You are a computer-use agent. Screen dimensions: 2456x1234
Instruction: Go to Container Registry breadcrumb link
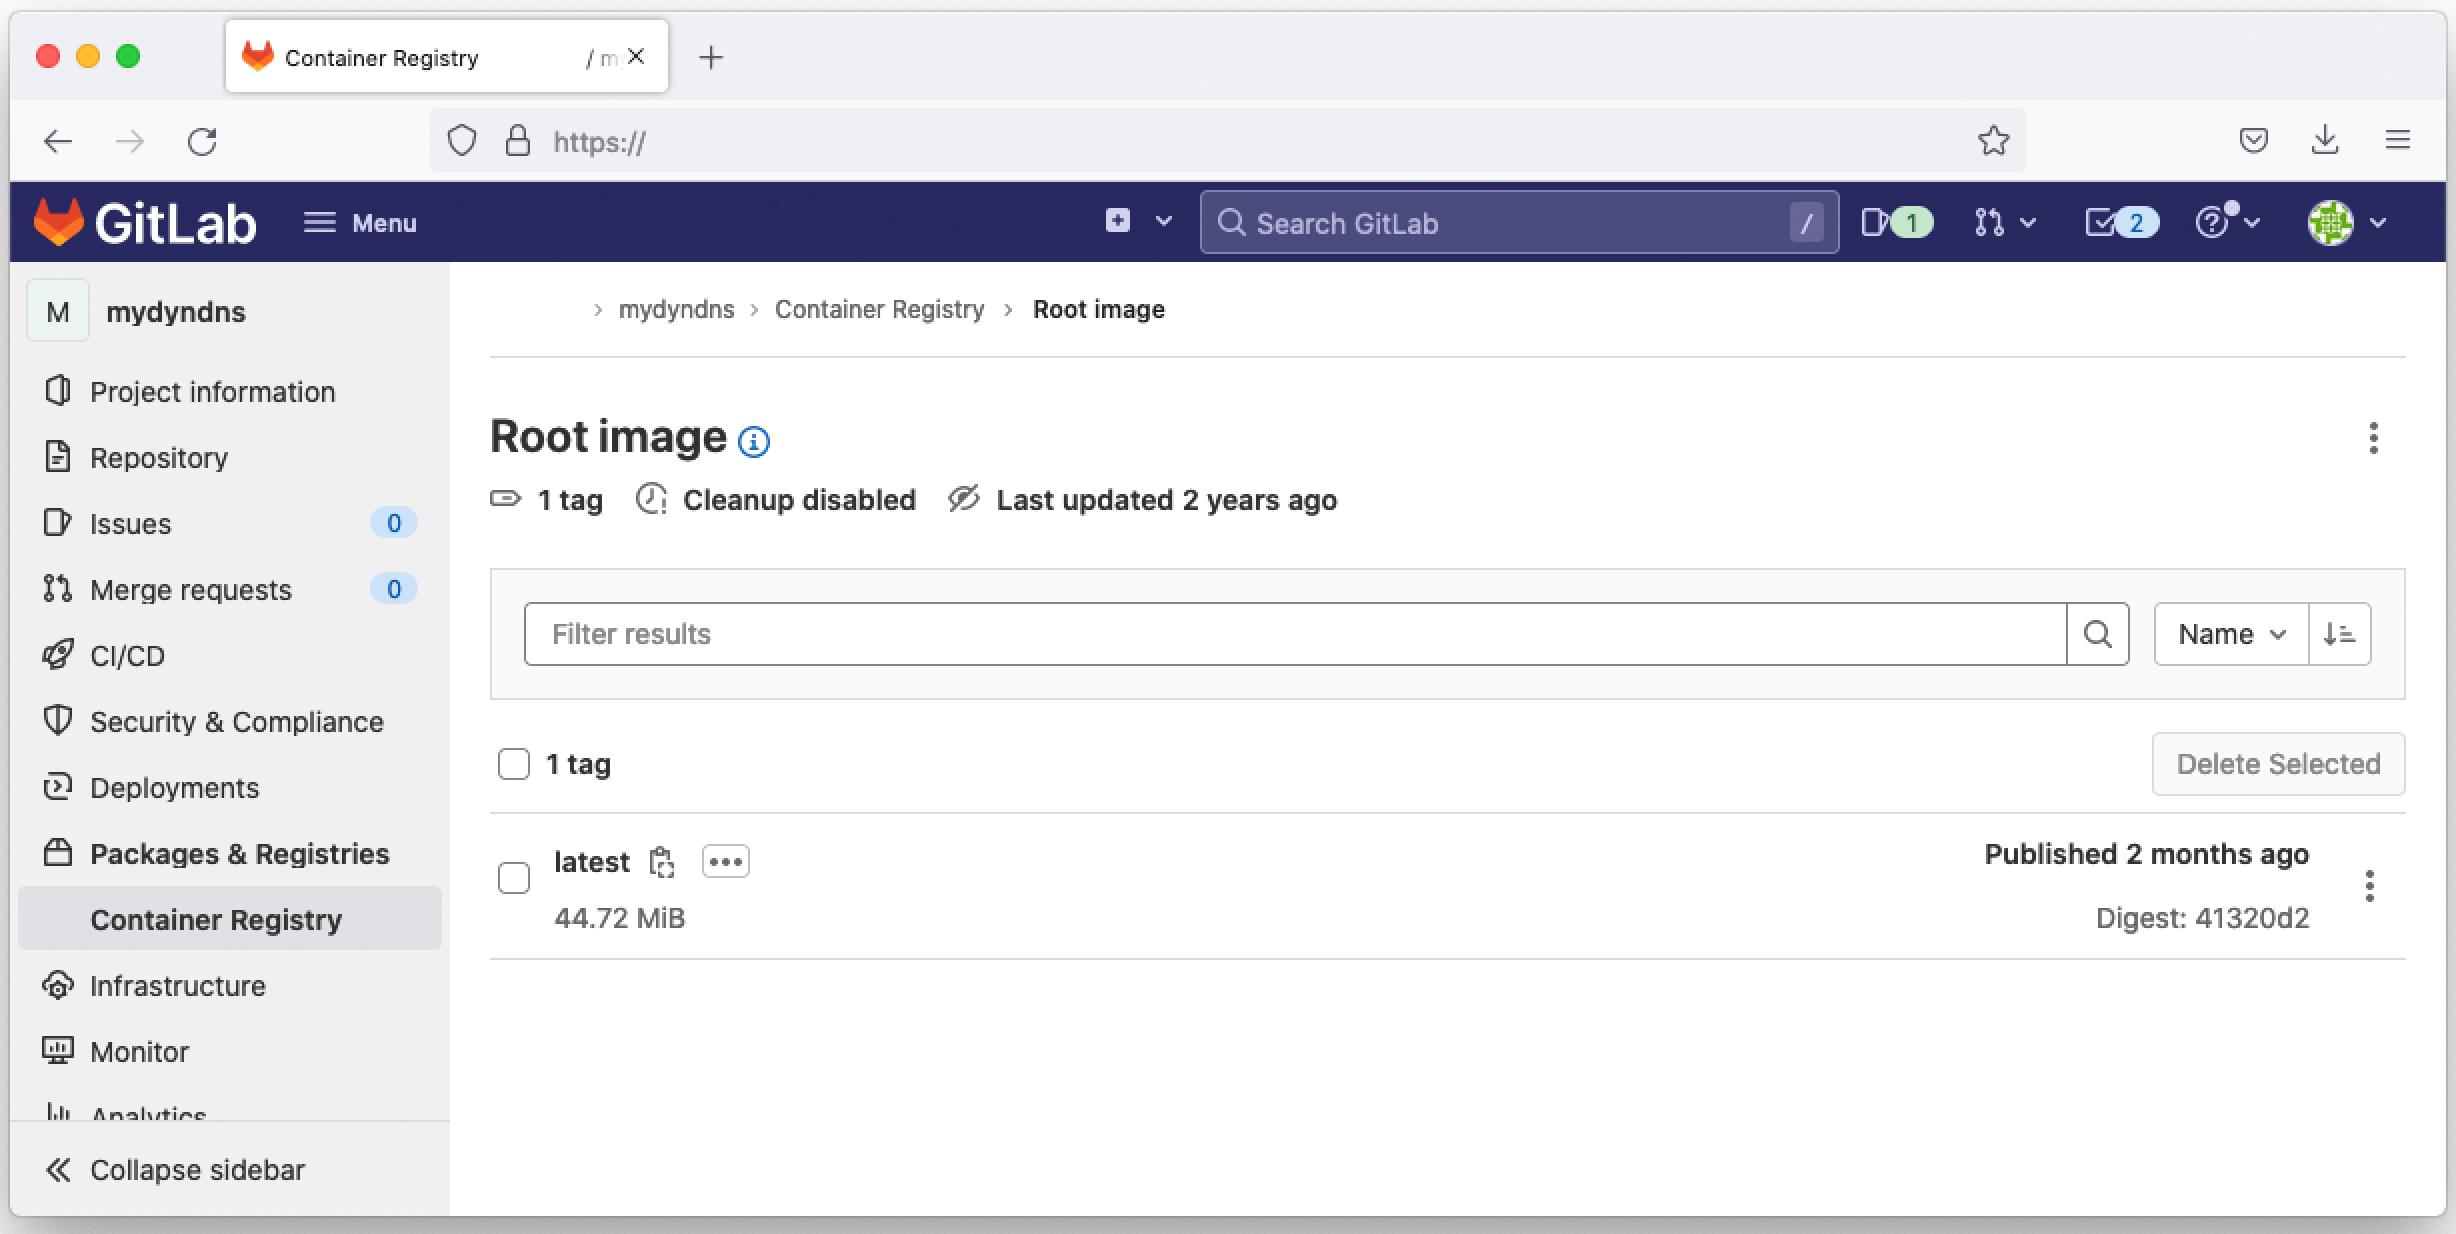click(x=879, y=310)
